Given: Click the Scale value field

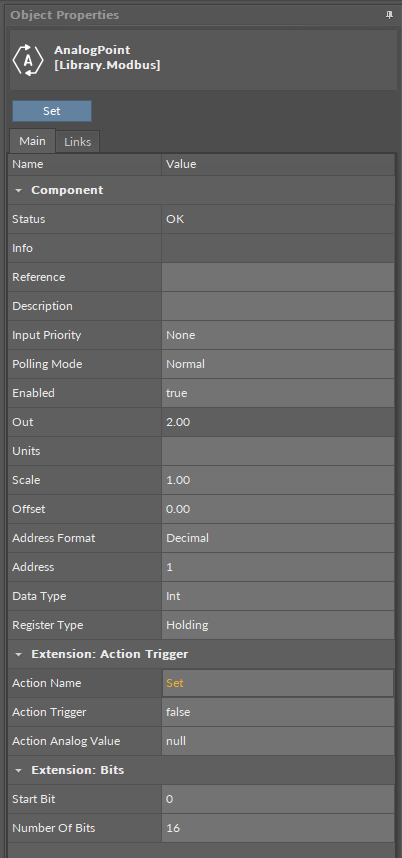Looking at the screenshot, I should pos(278,480).
